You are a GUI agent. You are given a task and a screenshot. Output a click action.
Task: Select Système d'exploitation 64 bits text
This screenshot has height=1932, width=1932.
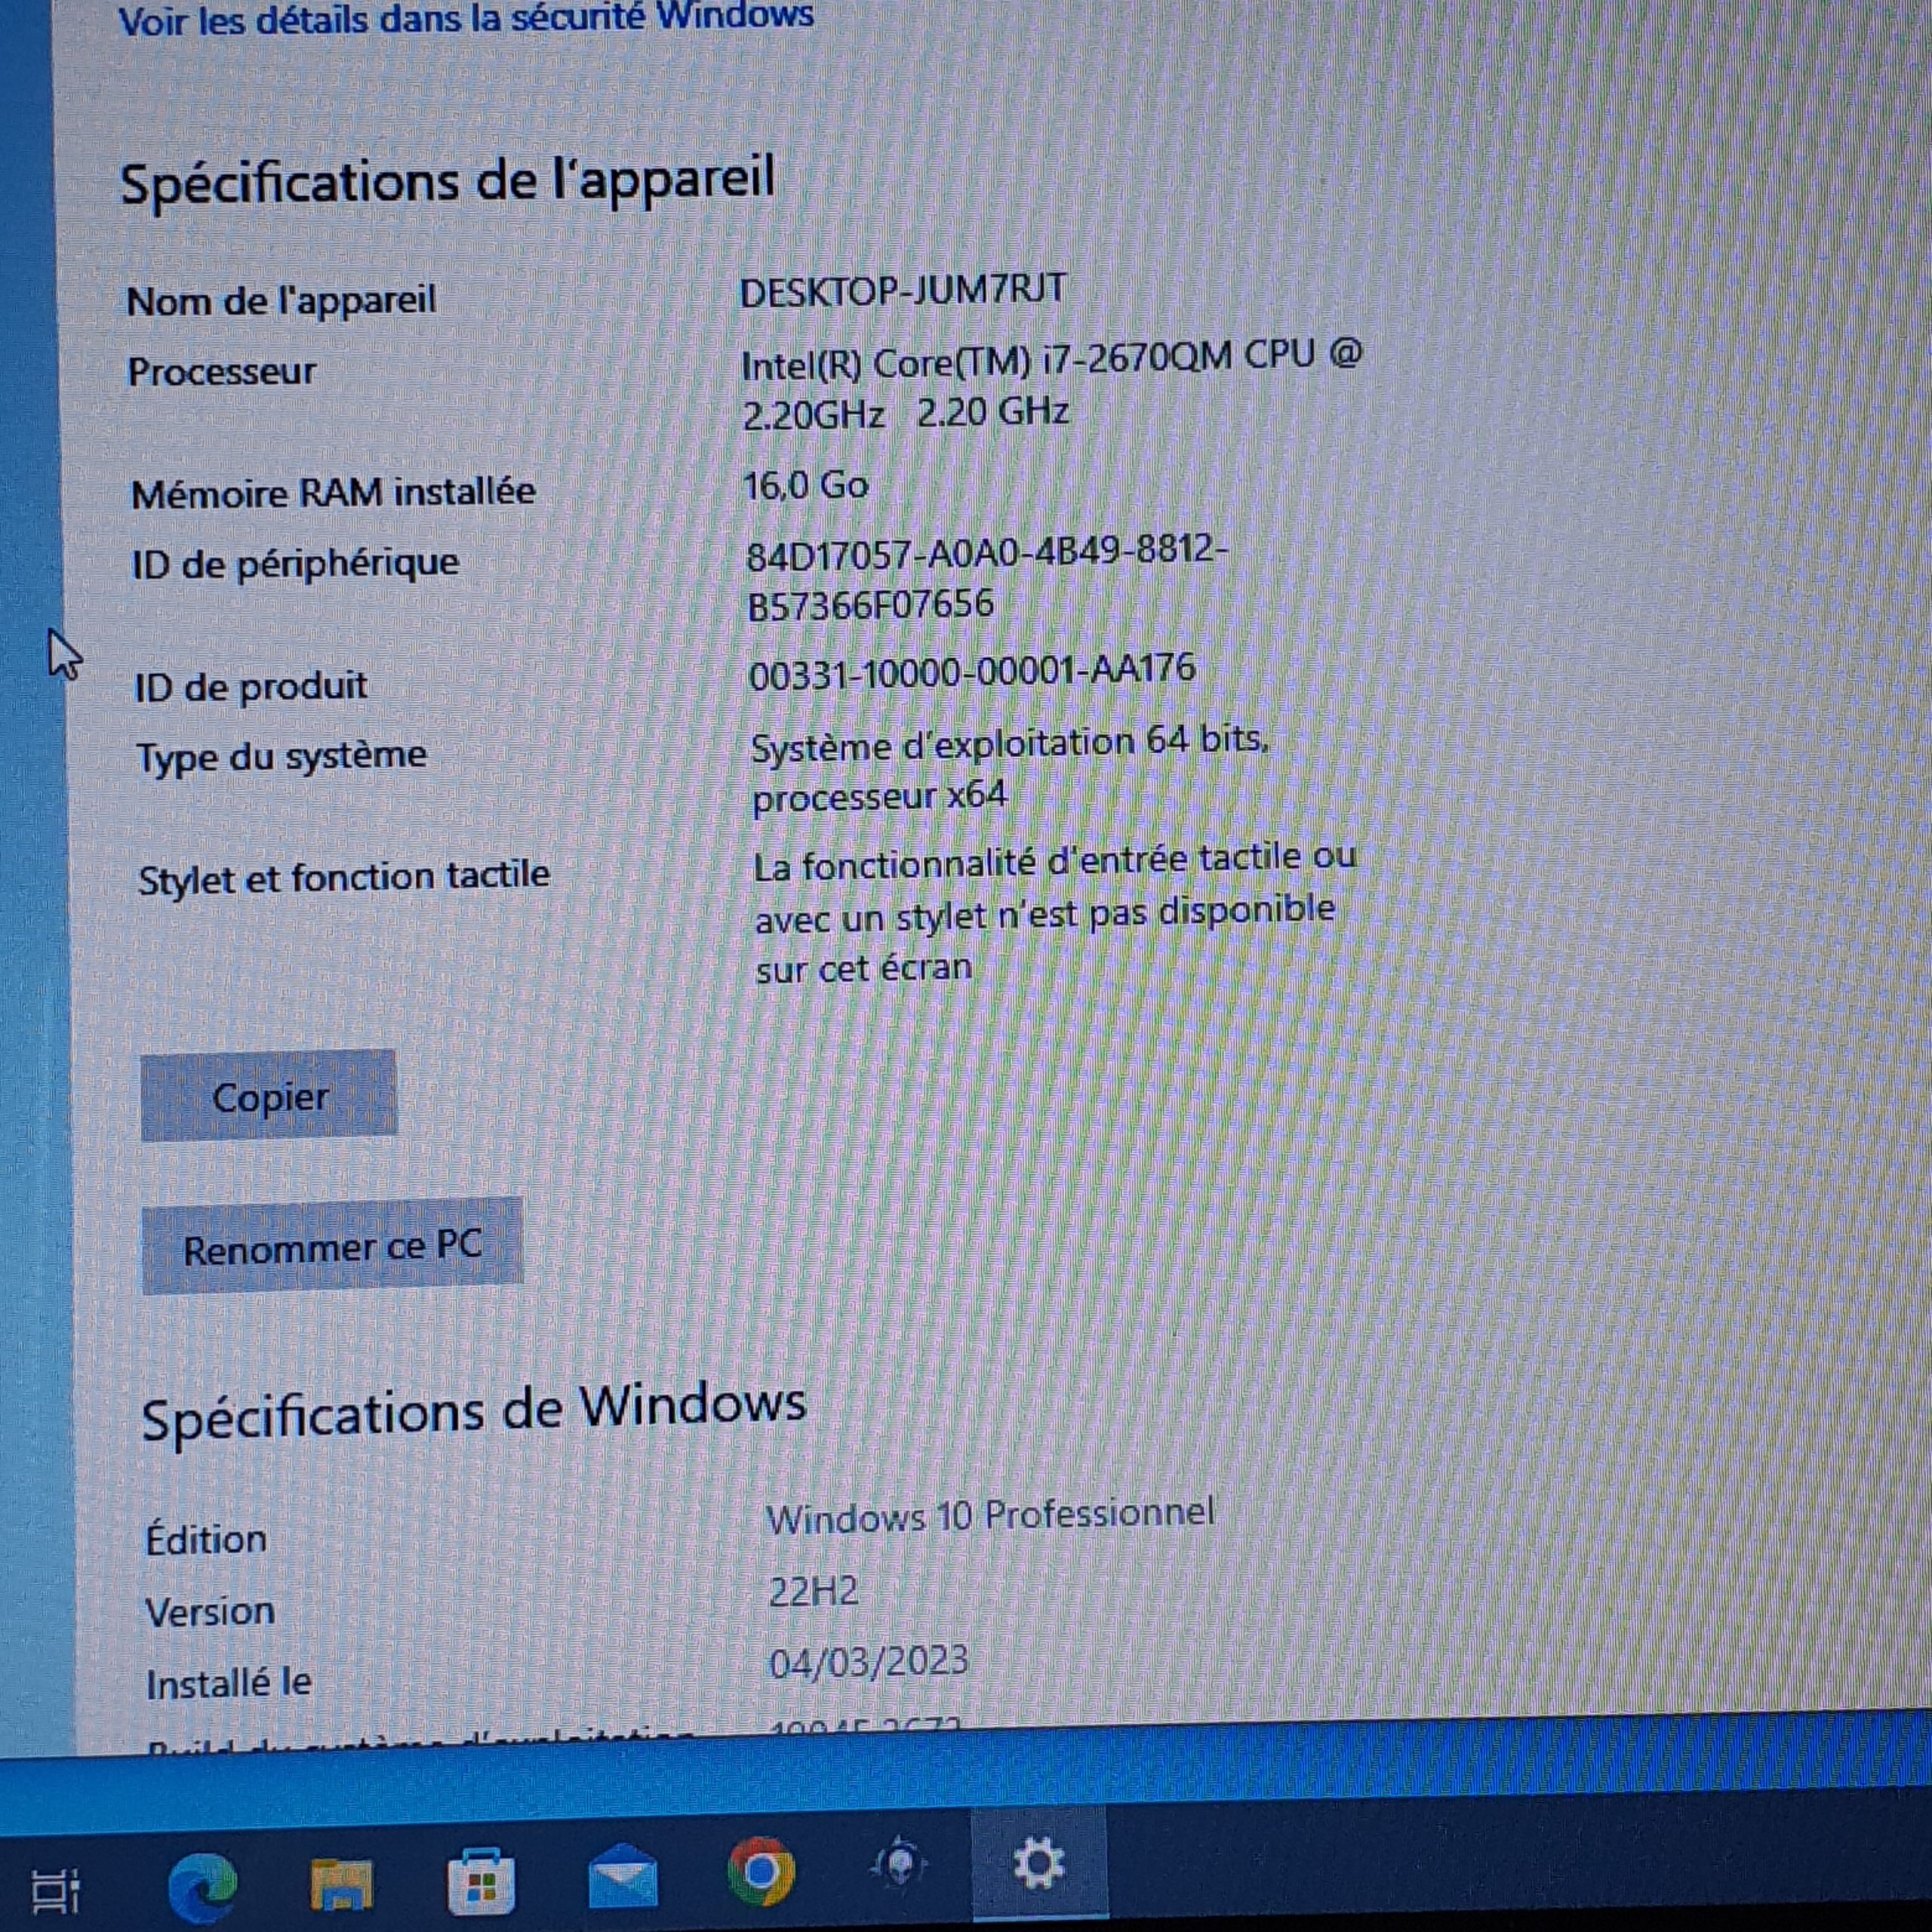pos(1010,768)
